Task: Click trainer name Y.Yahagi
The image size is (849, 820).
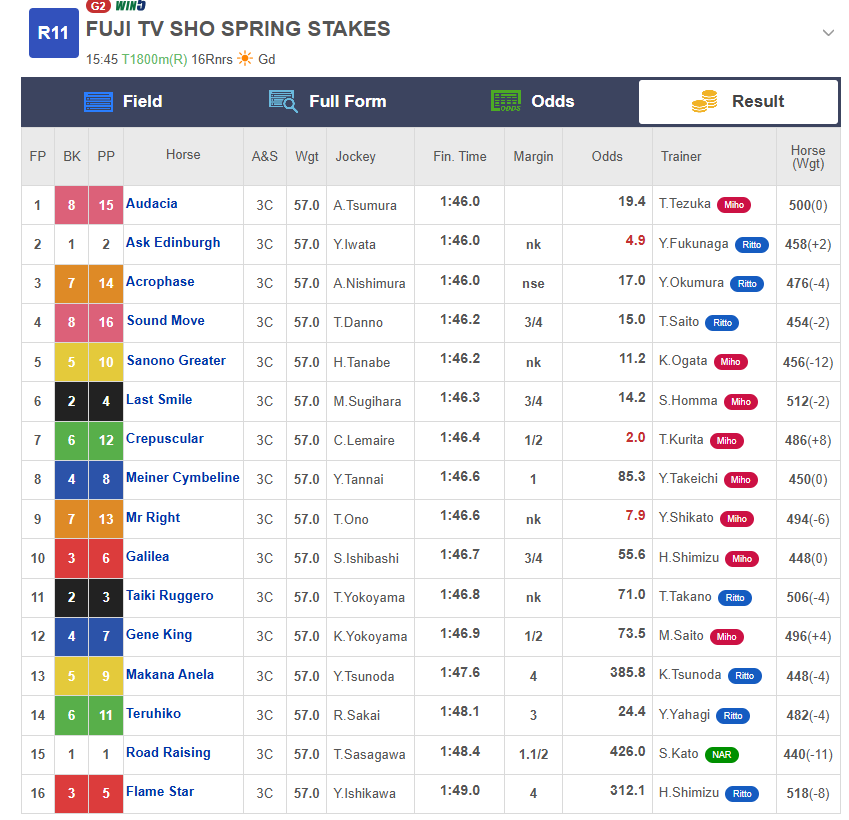Action: (x=684, y=715)
